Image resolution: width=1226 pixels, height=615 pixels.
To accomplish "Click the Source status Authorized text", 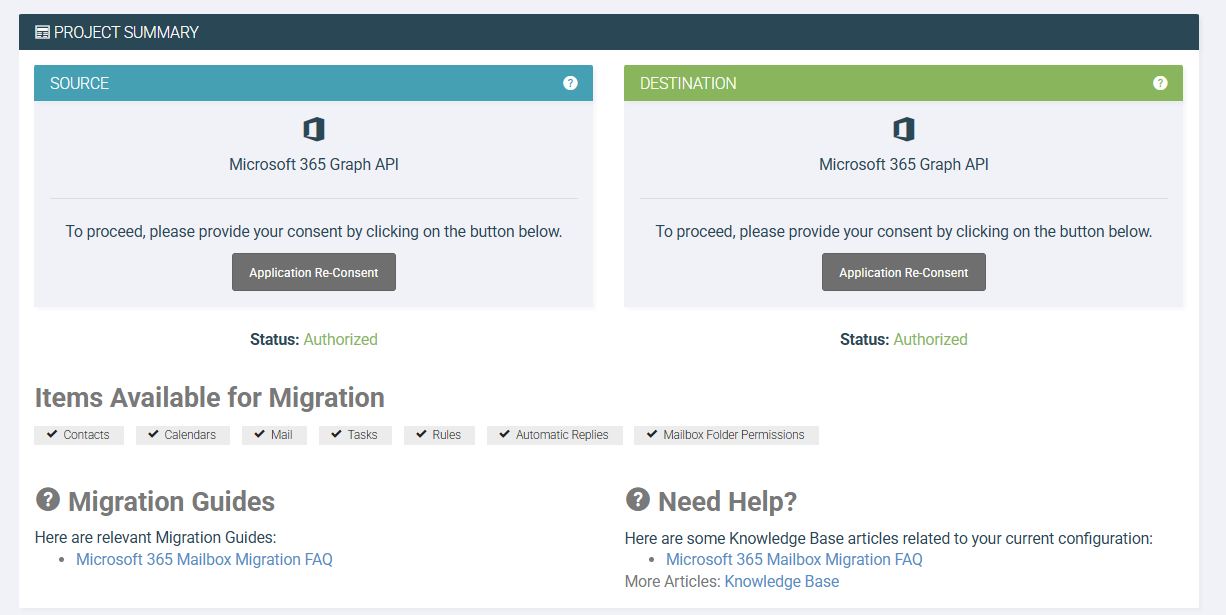I will click(x=341, y=340).
